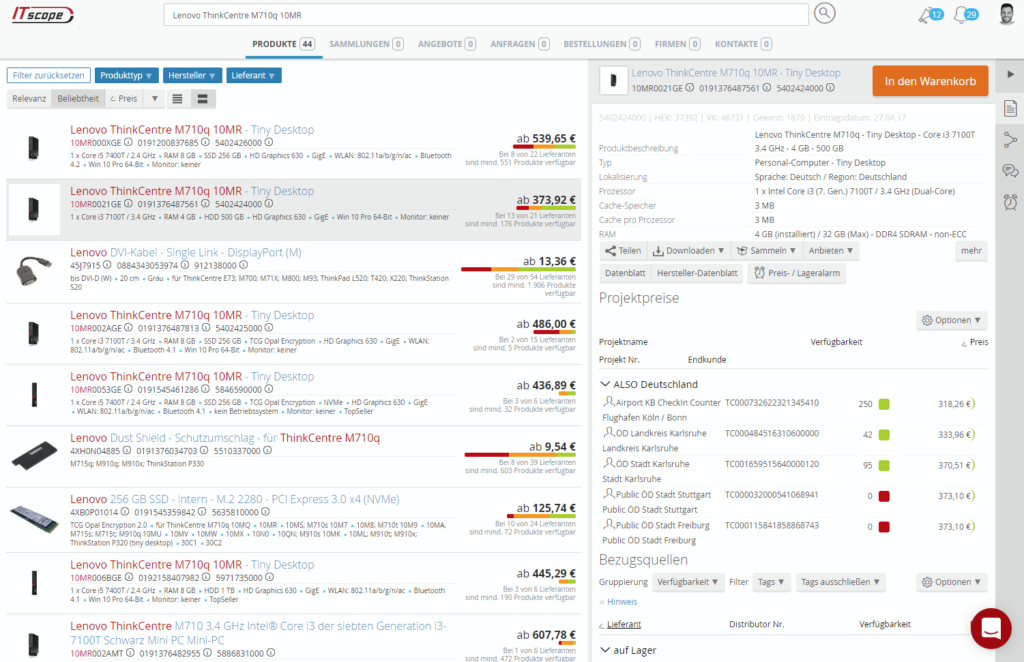The width and height of the screenshot is (1024, 662).
Task: Collapse the ALSO Deutschland group
Action: 605,384
